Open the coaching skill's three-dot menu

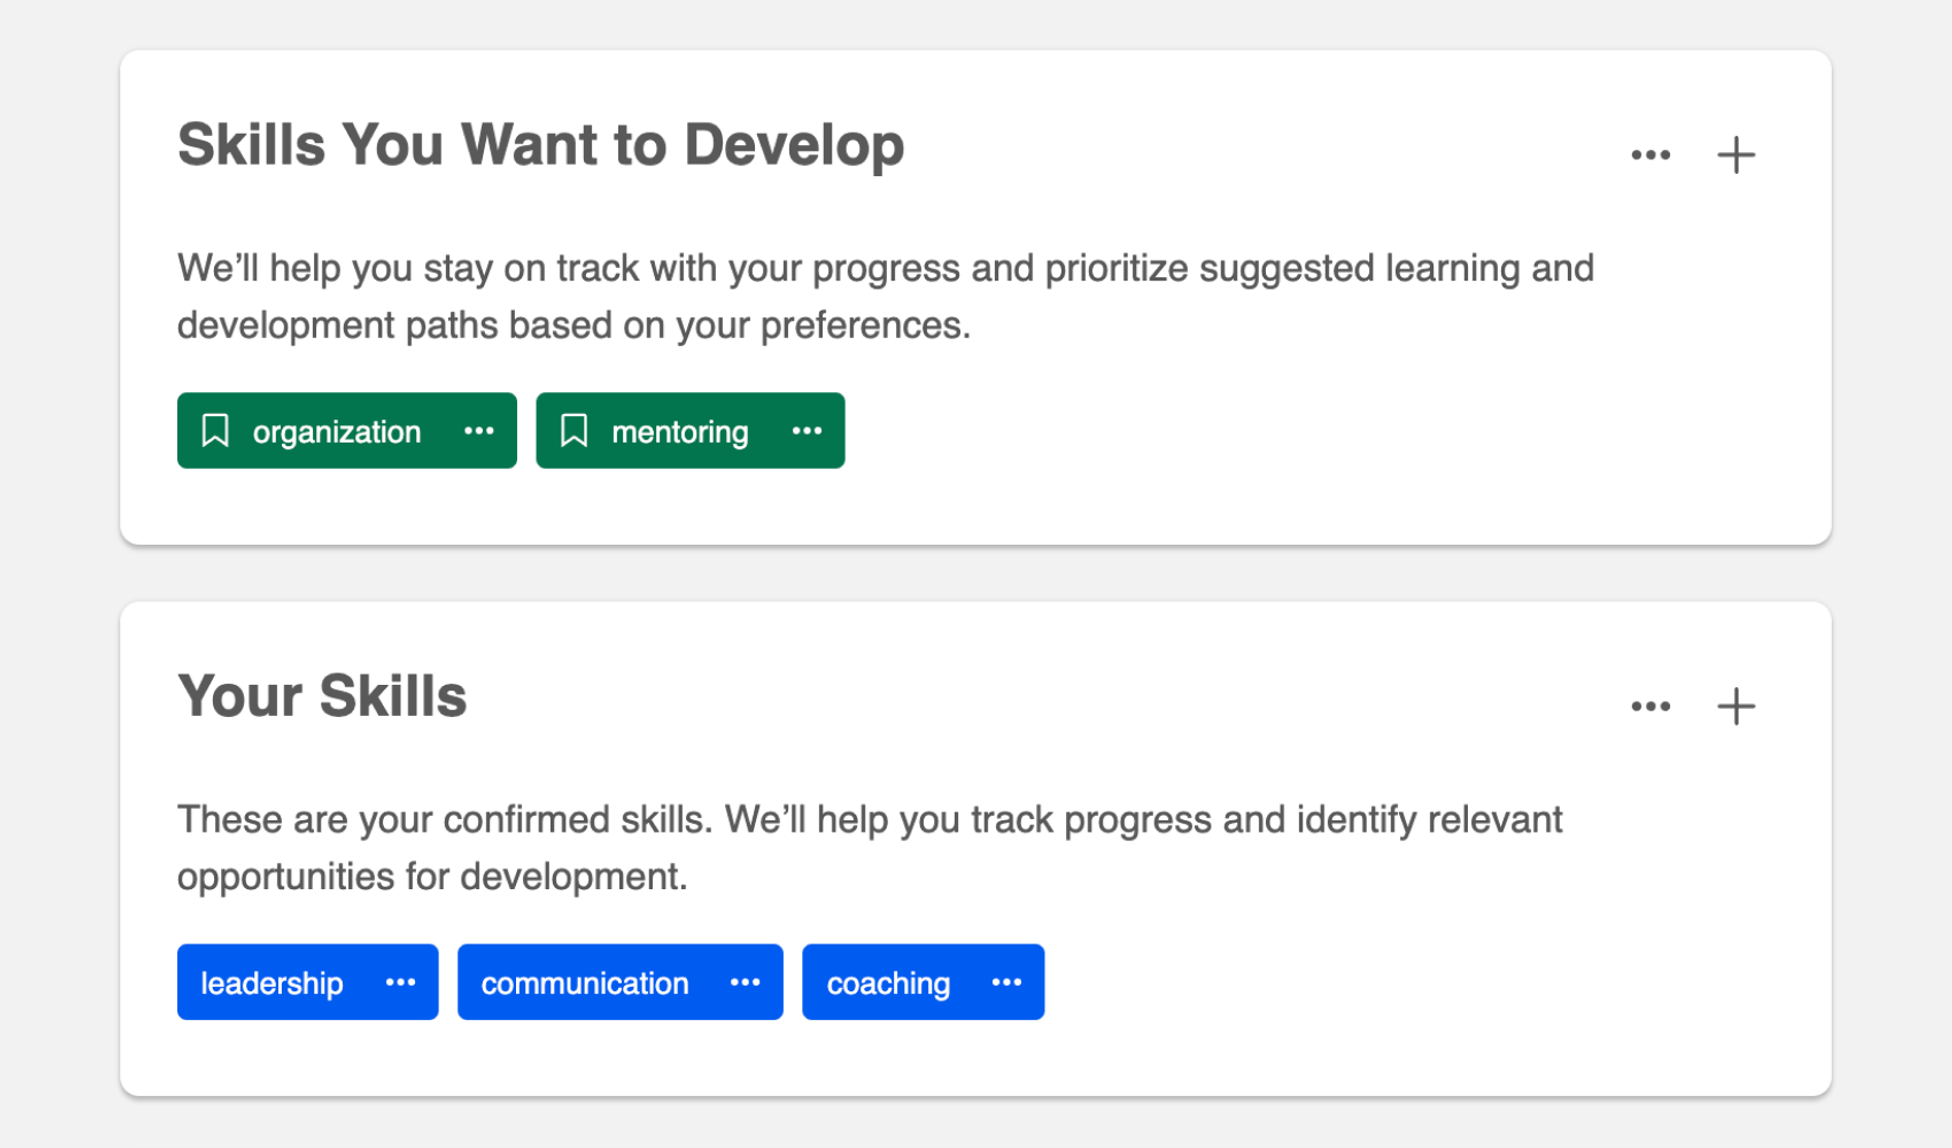click(x=1006, y=982)
